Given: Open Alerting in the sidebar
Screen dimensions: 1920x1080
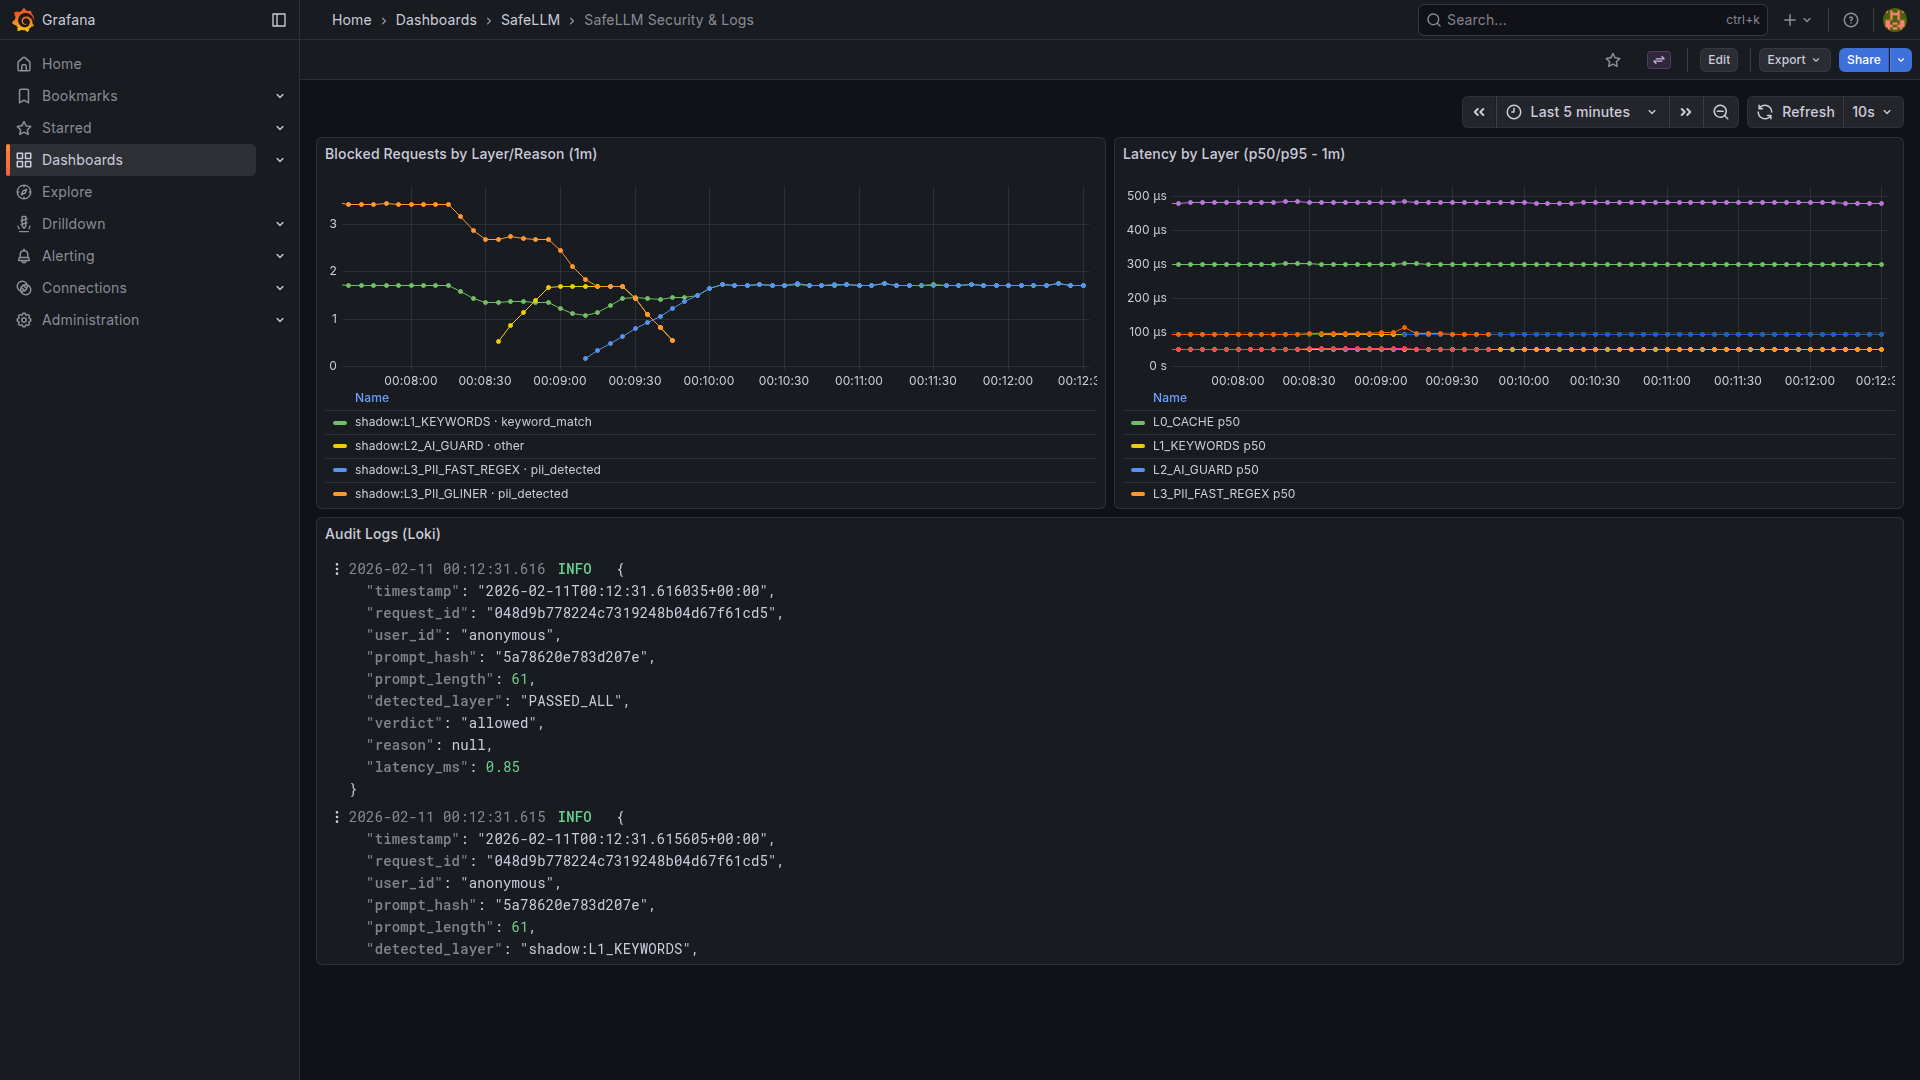Looking at the screenshot, I should [x=68, y=256].
